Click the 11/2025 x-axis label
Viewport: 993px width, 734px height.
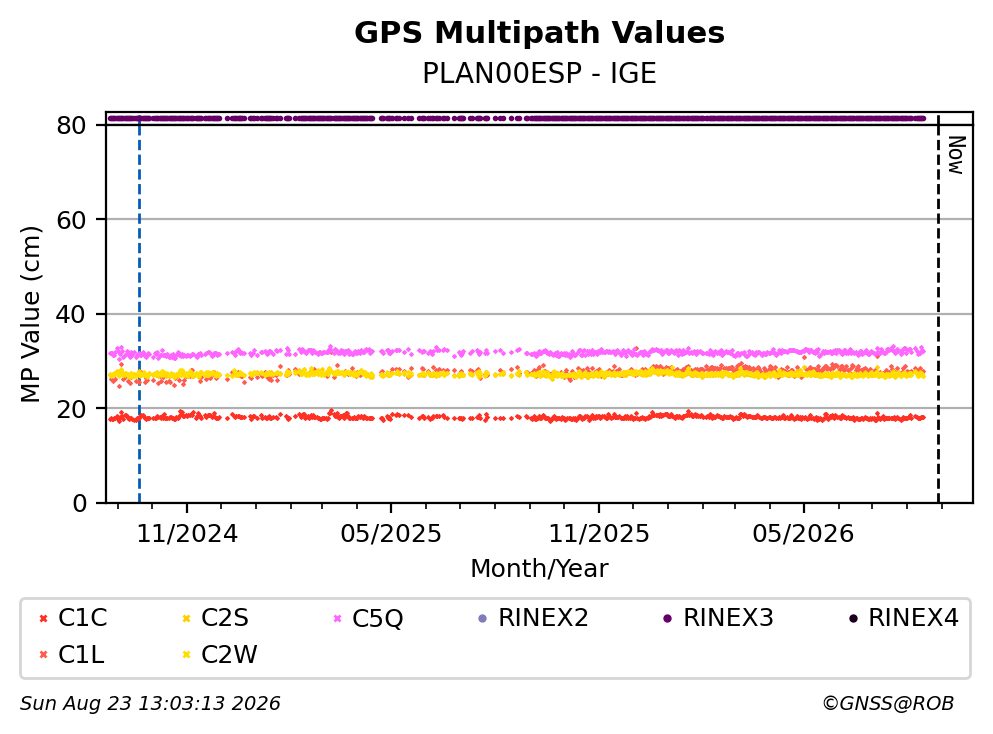598,534
